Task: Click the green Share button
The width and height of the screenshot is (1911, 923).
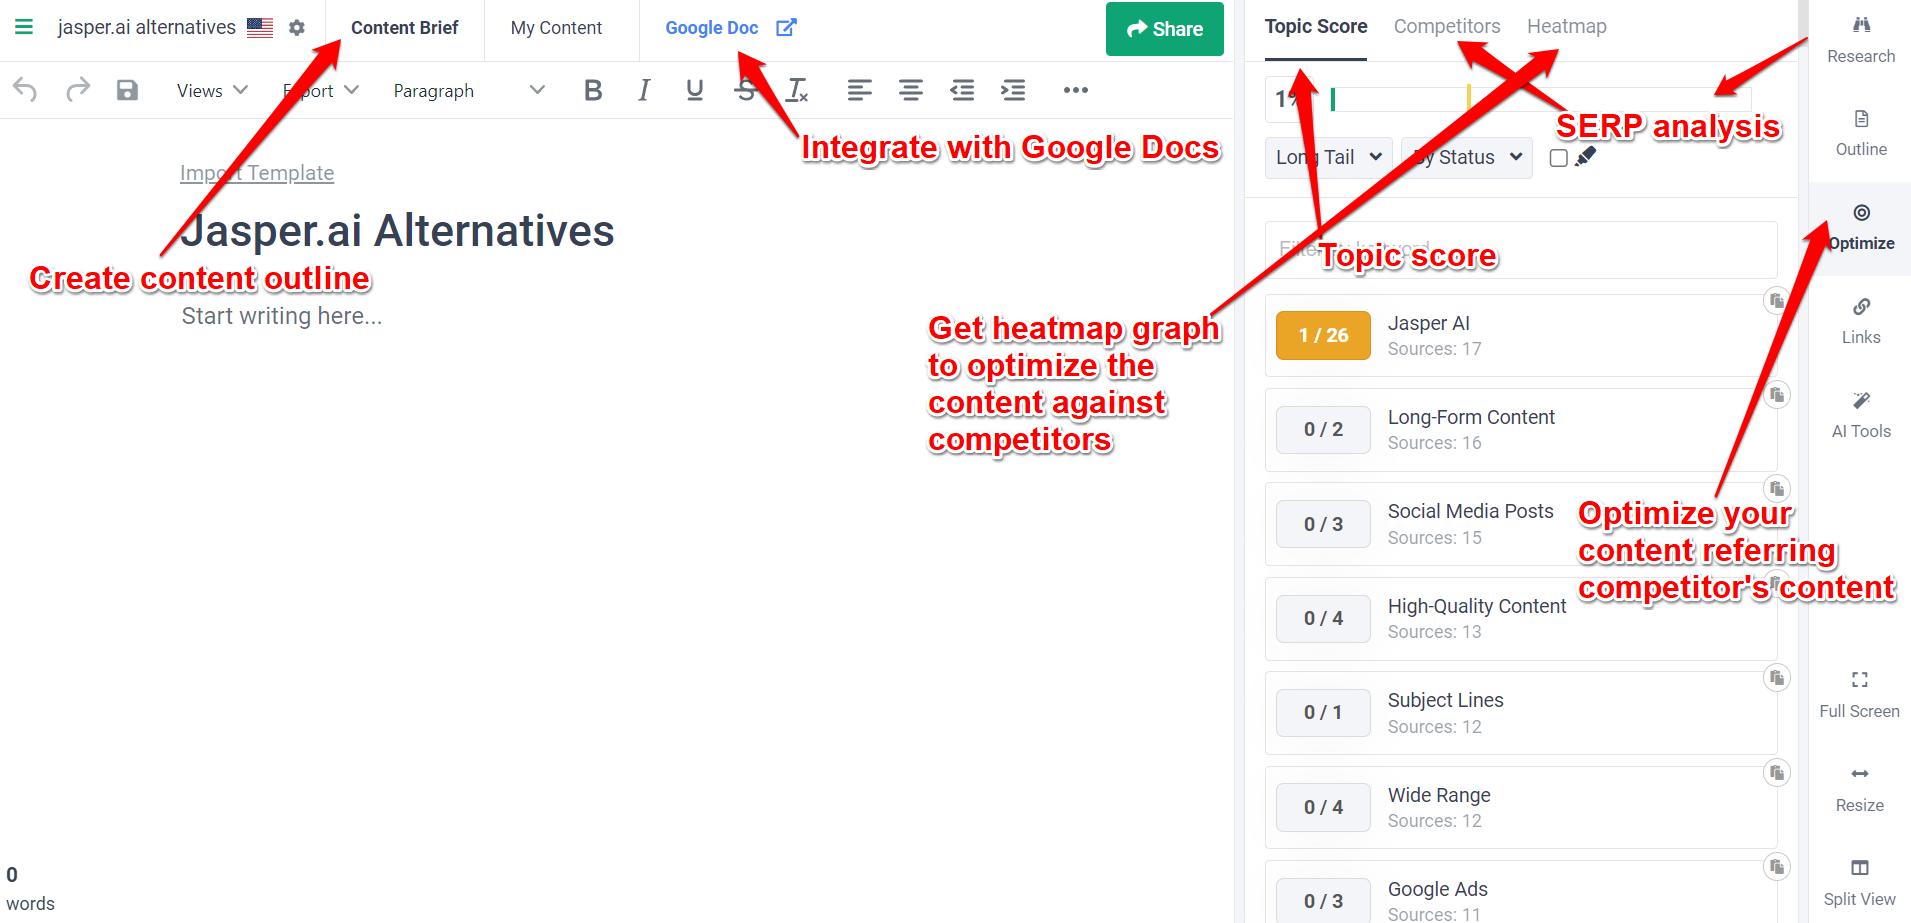Action: (1165, 29)
